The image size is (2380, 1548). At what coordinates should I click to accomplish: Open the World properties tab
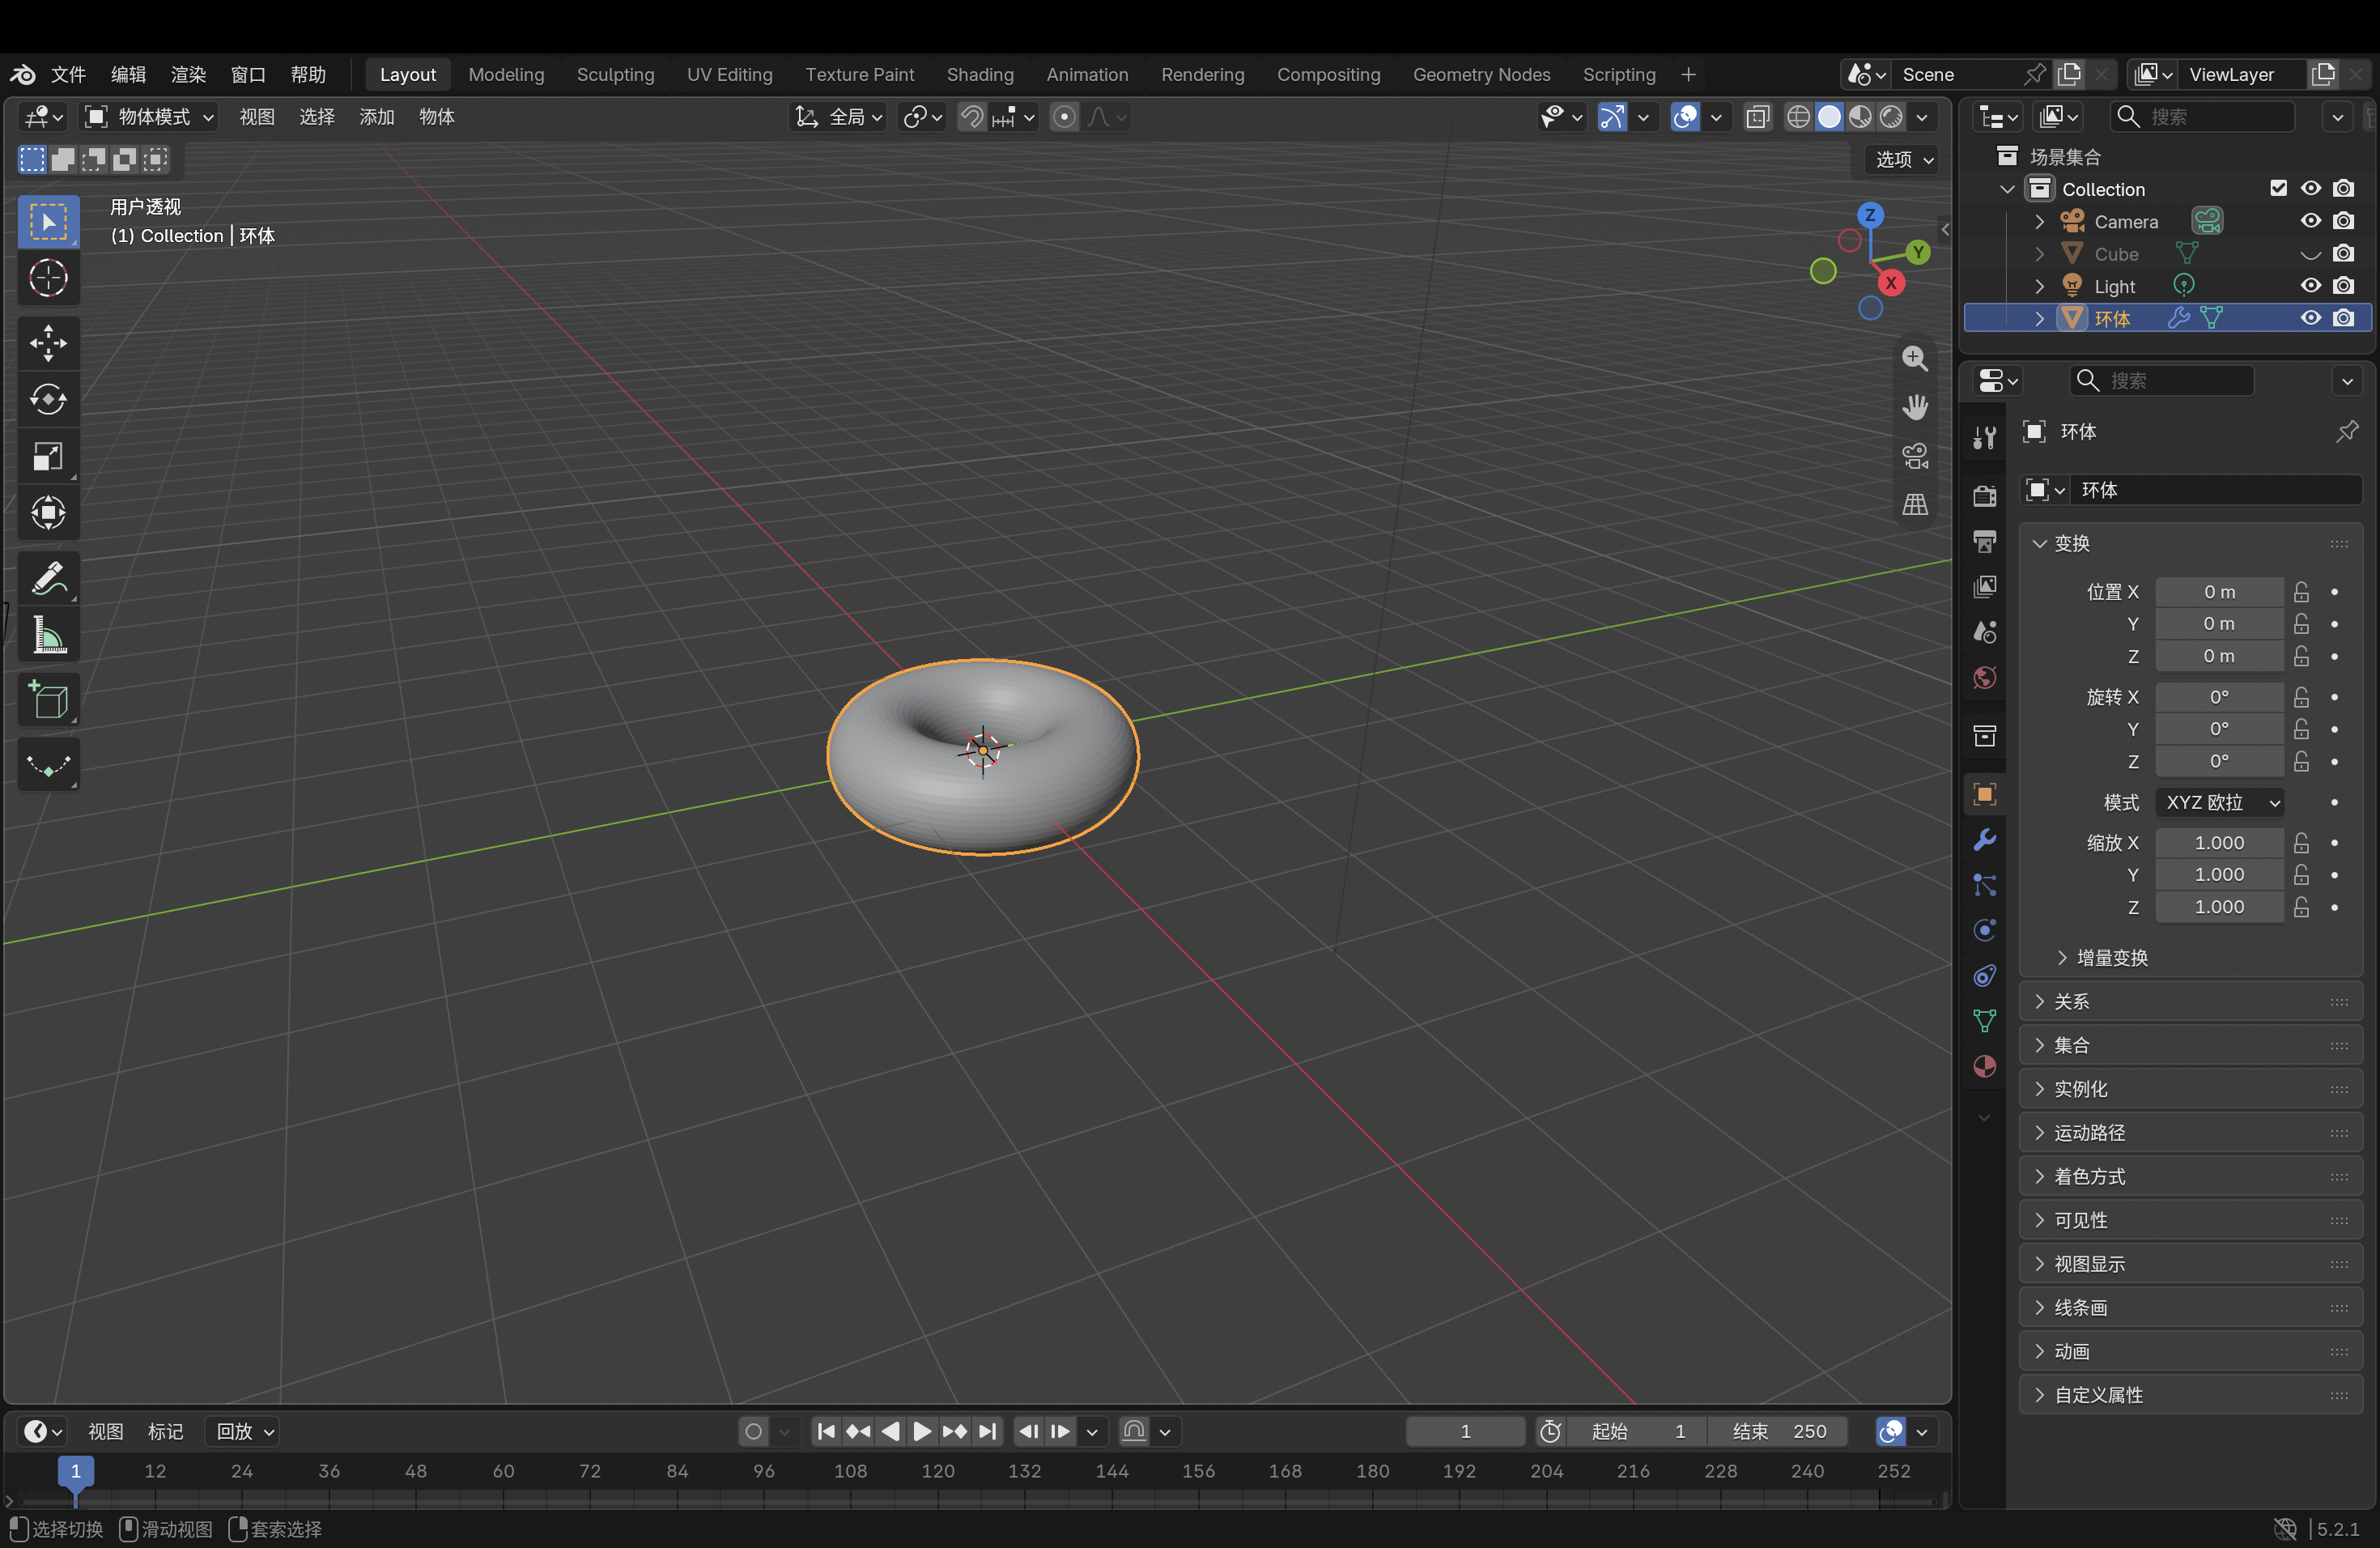click(x=1985, y=678)
